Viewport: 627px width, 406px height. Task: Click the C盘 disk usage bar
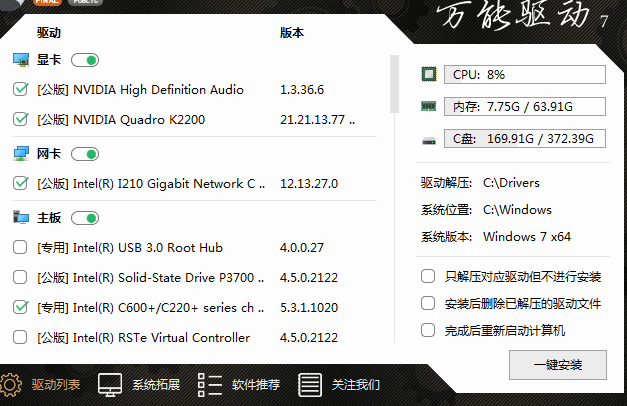525,139
